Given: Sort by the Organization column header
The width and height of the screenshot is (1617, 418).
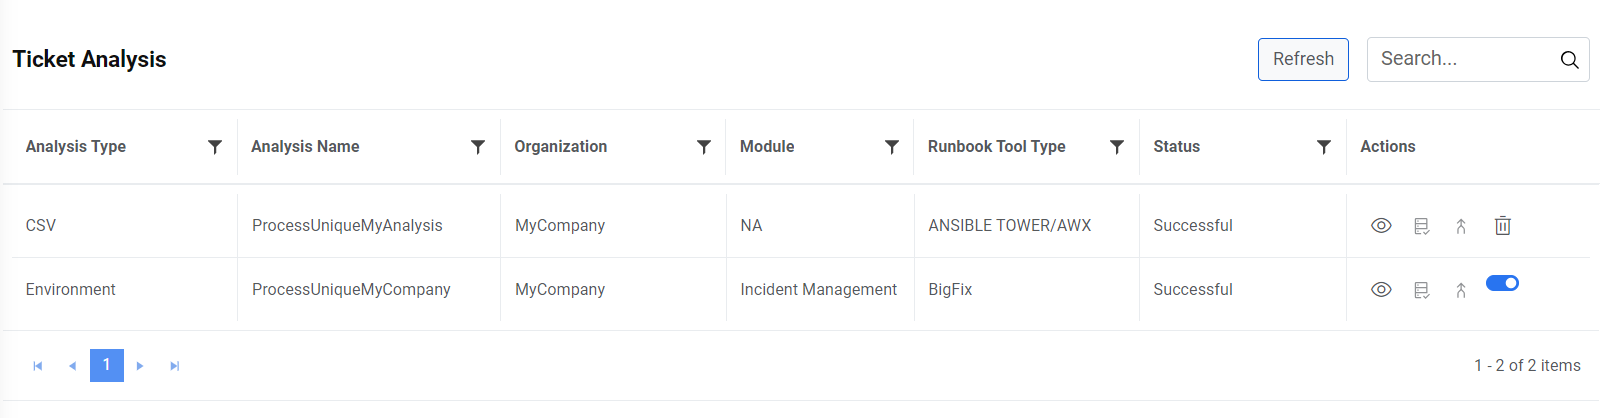Looking at the screenshot, I should point(561,147).
